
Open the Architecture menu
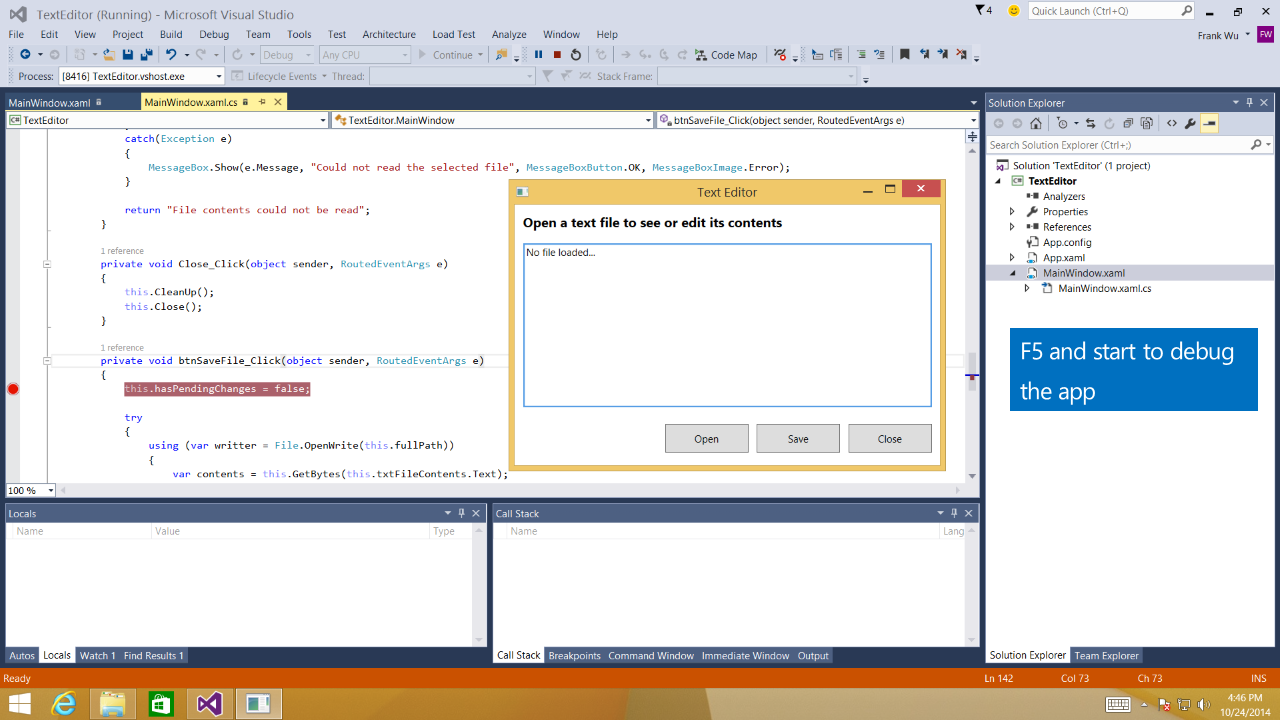coord(389,34)
